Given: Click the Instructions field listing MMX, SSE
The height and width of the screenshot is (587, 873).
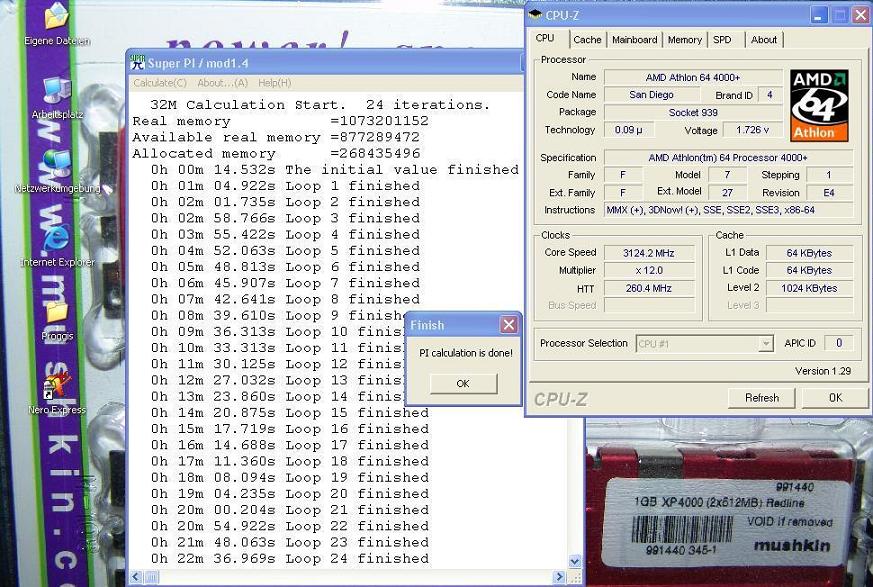Looking at the screenshot, I should 728,210.
